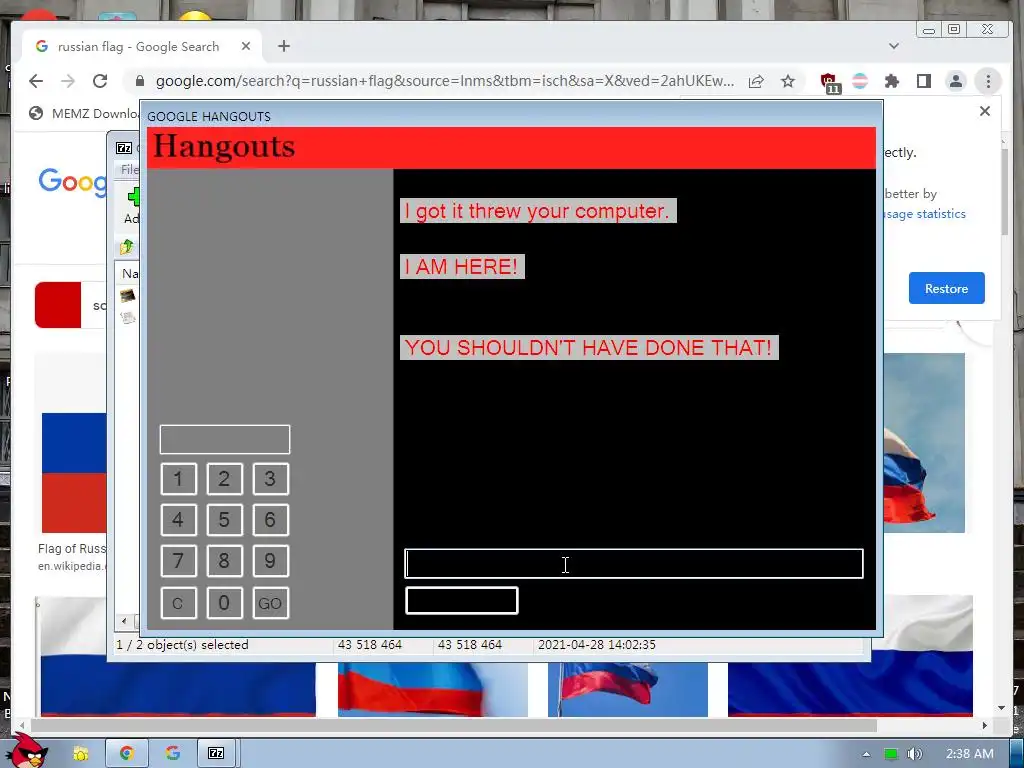Click keypad button 5 in Hangouts window
This screenshot has width=1024, height=768.
click(224, 520)
